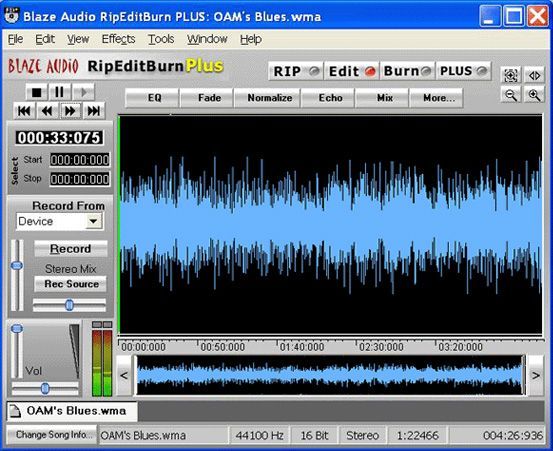Switch to Burn mode
Screen dimensions: 553x451
click(x=407, y=71)
